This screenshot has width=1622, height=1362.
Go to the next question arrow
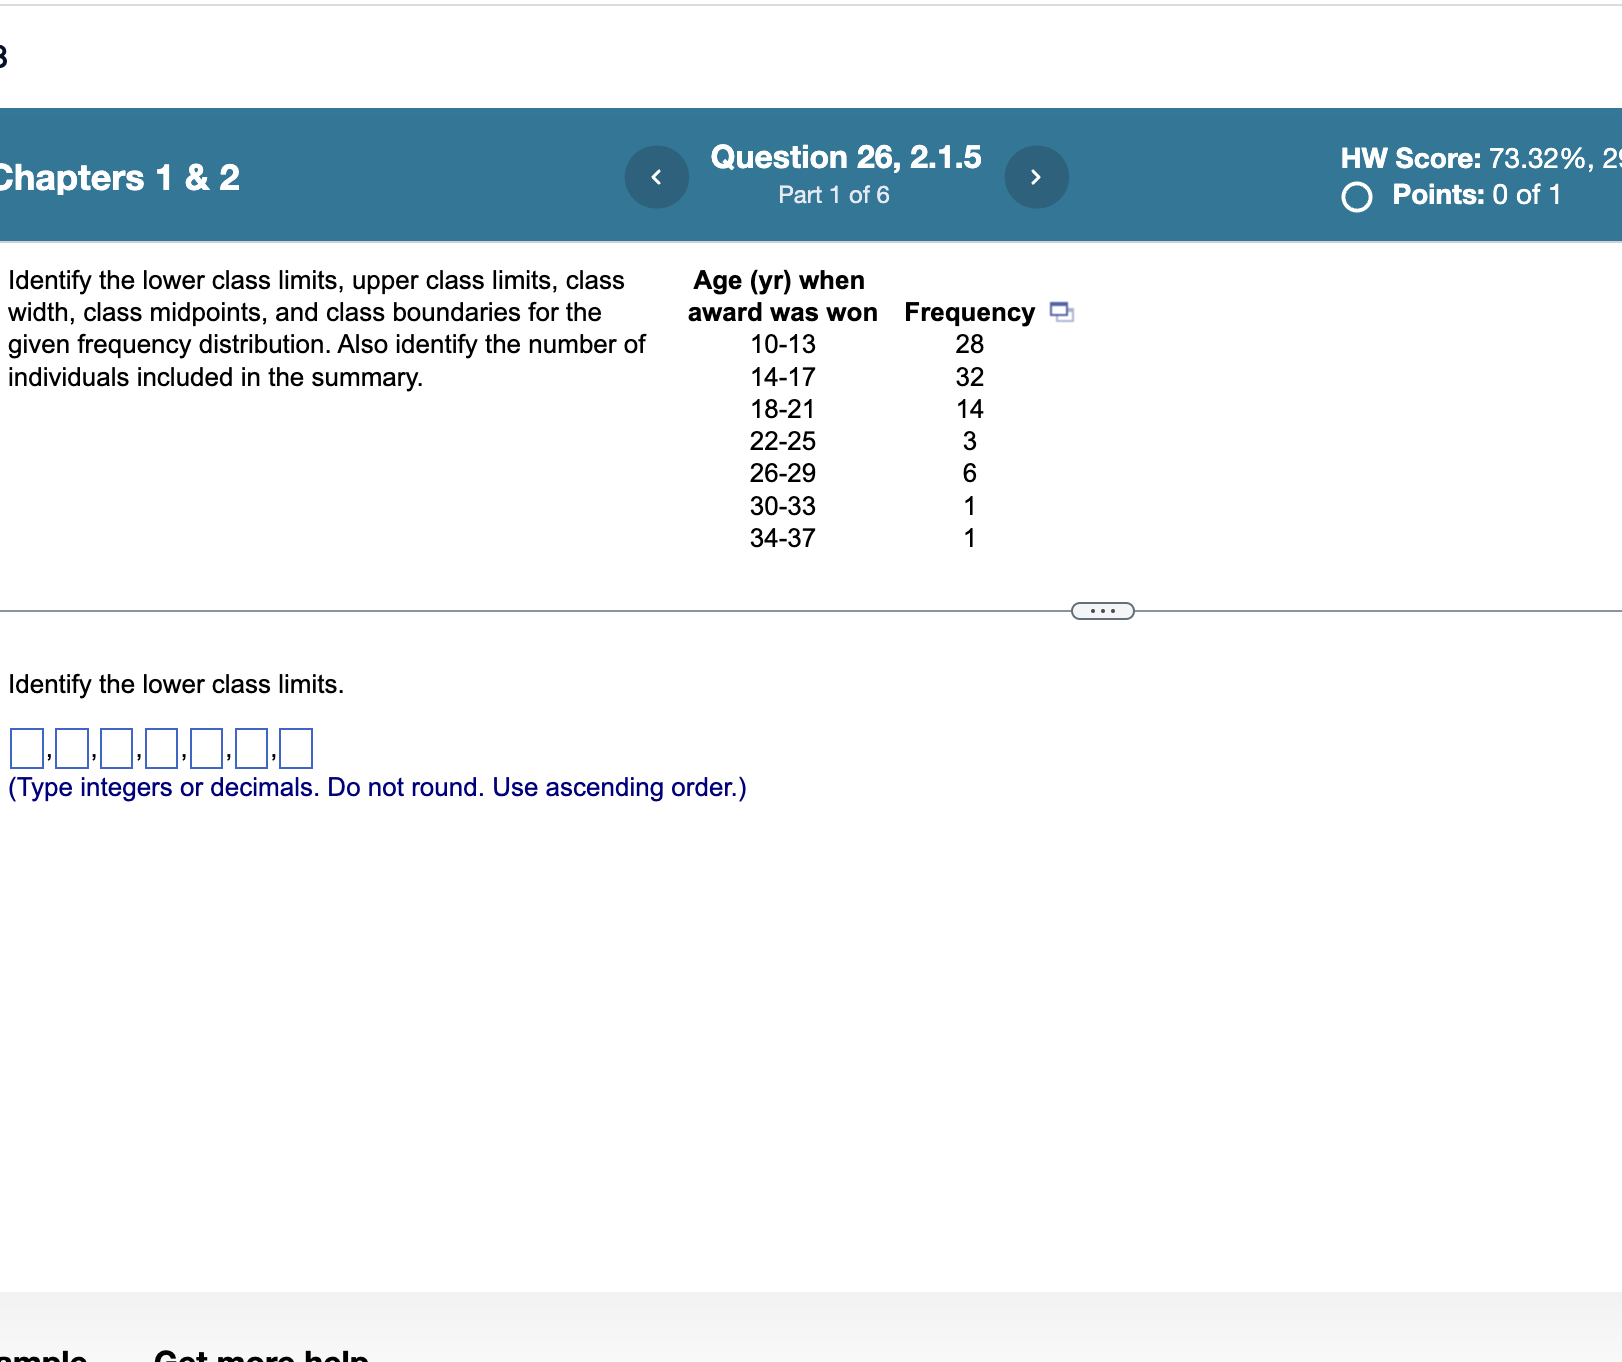pos(1037,177)
